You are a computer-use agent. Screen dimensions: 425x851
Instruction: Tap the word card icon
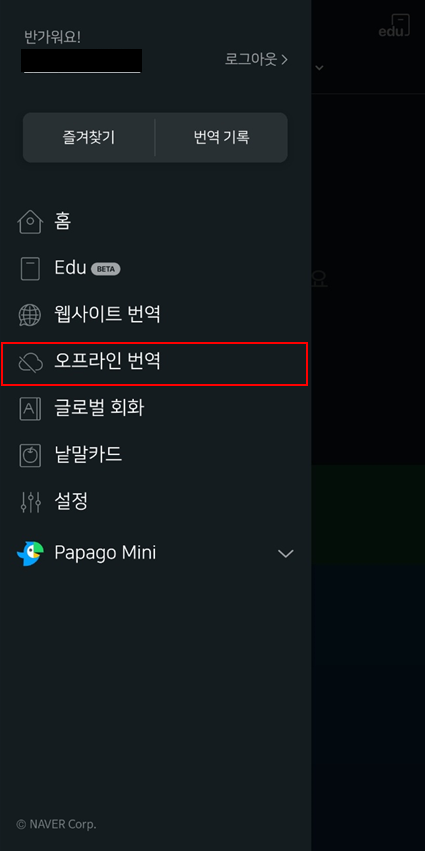click(30, 455)
